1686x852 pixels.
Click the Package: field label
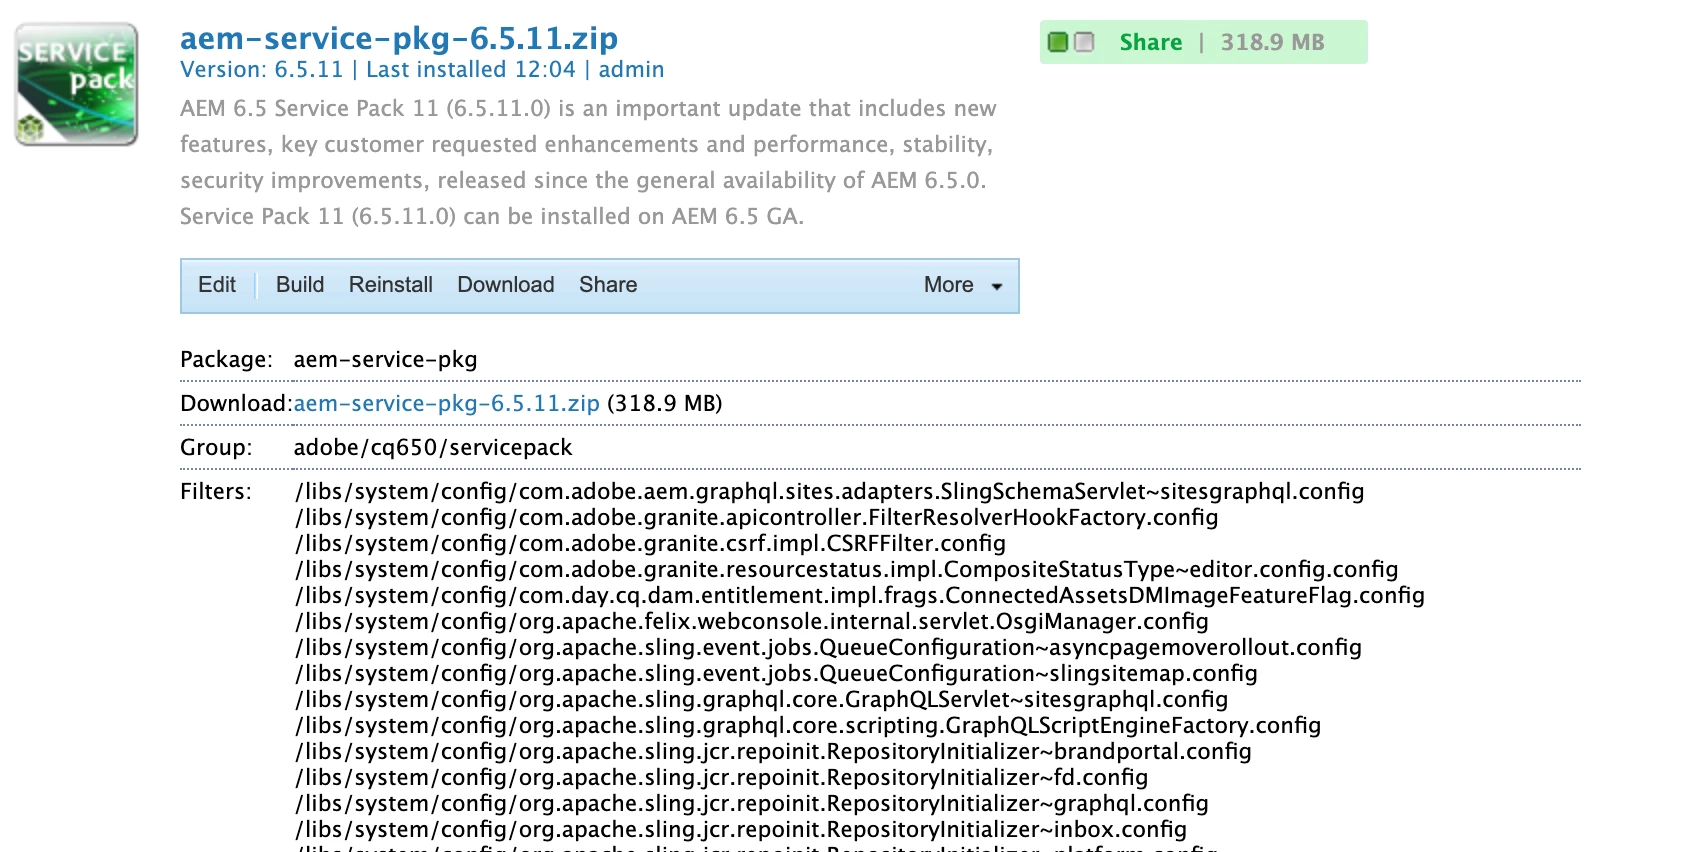(x=227, y=359)
